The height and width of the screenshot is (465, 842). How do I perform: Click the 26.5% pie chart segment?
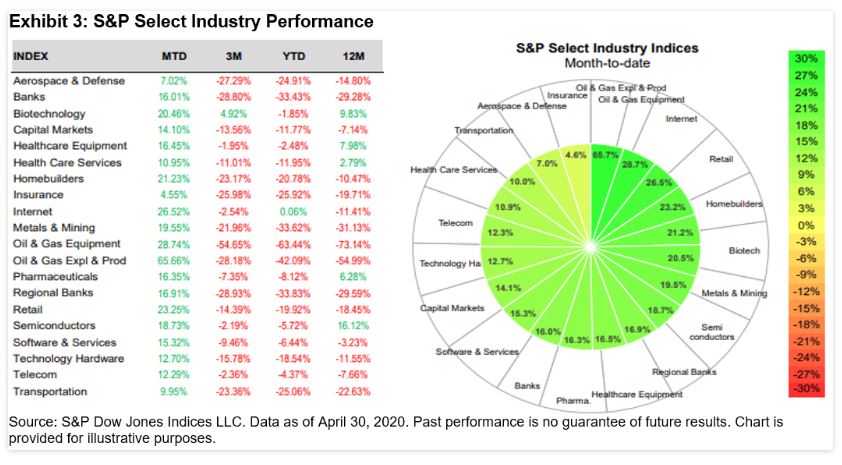click(659, 183)
